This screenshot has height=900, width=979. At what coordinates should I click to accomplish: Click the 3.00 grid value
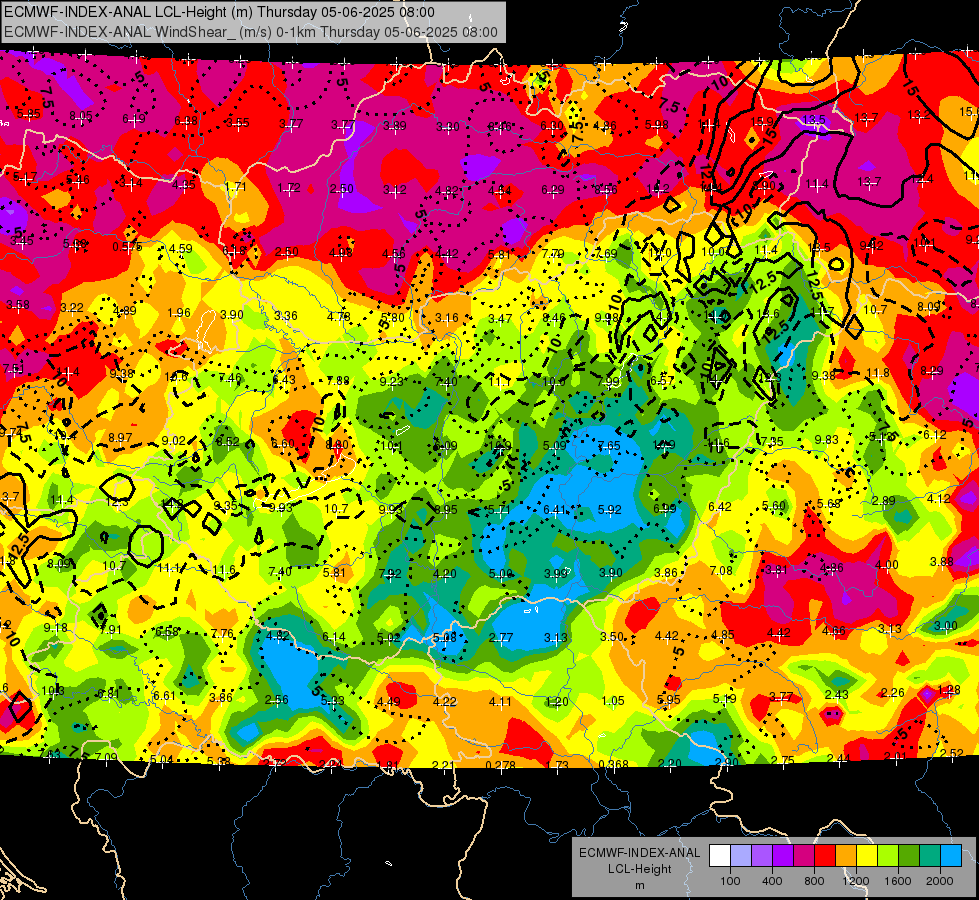coord(945,626)
